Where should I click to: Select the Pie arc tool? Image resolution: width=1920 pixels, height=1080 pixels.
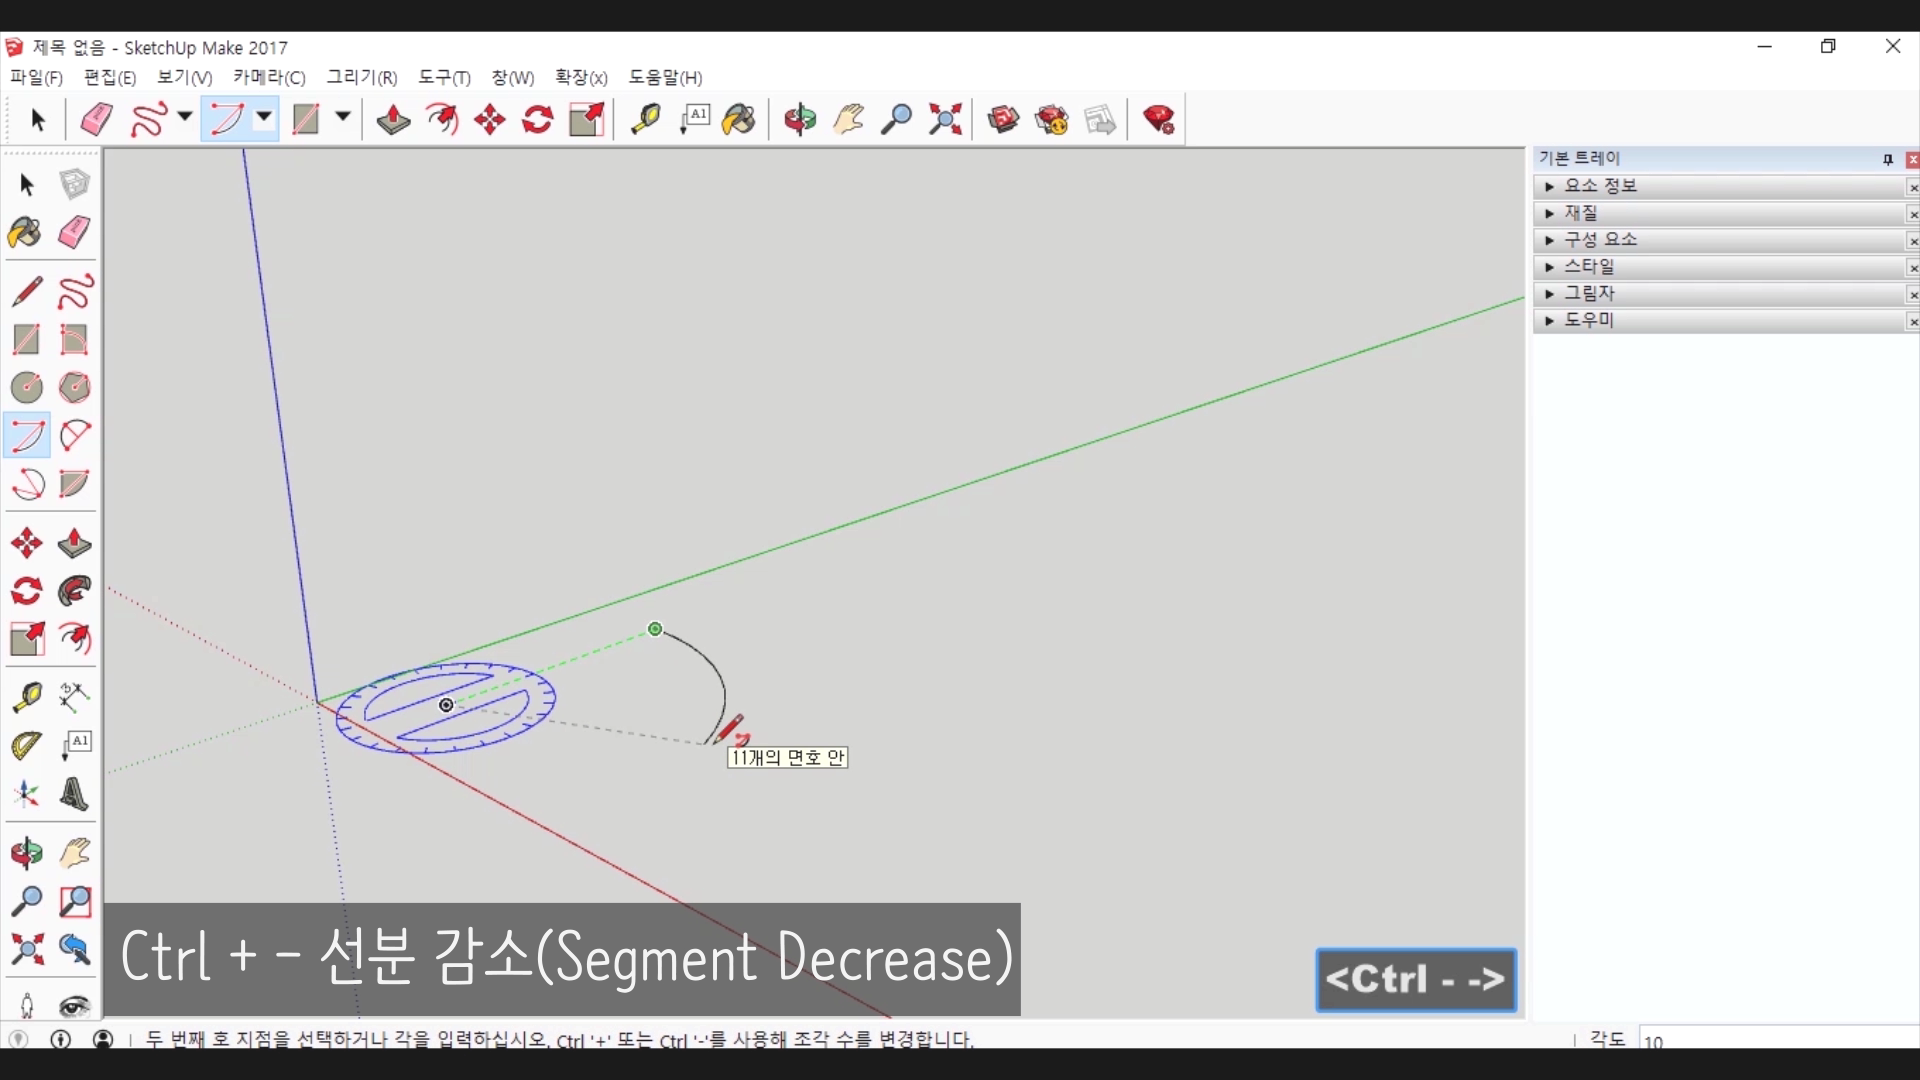point(74,484)
